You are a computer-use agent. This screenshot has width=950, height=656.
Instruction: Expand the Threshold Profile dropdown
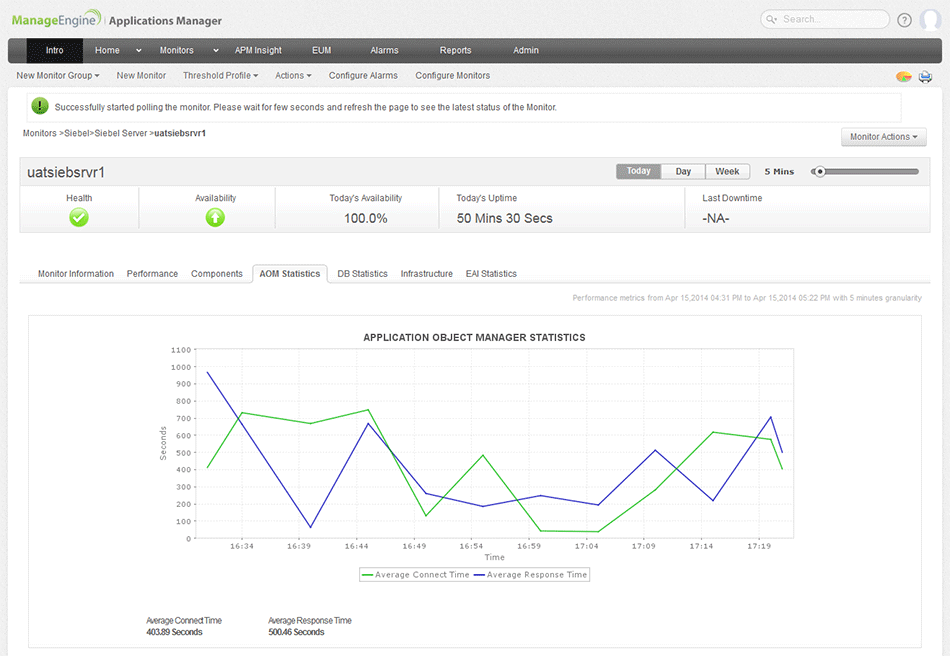(220, 76)
